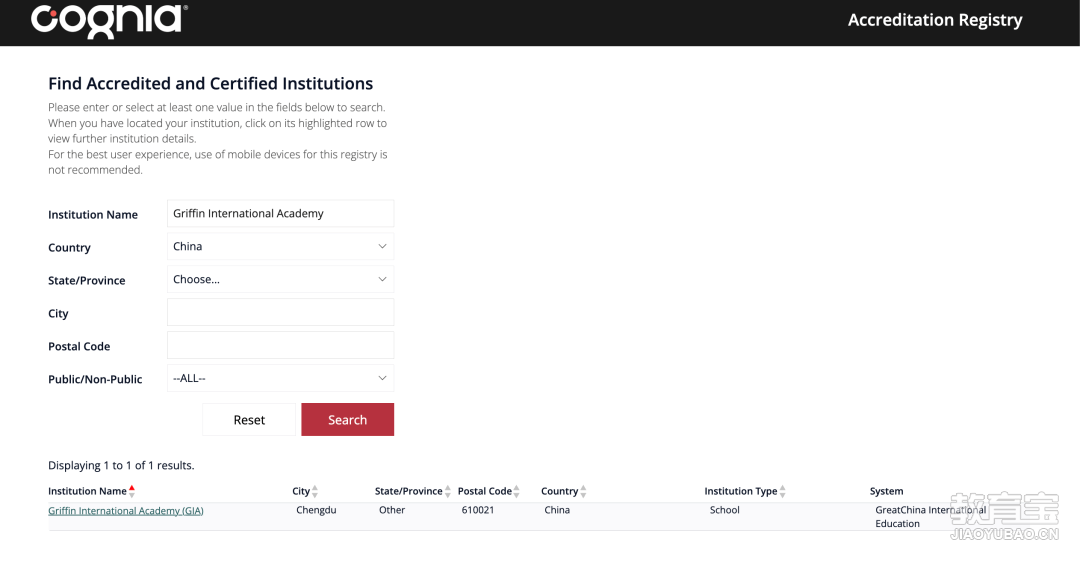This screenshot has height=563, width=1080.
Task: Click the red Search button
Action: (347, 420)
